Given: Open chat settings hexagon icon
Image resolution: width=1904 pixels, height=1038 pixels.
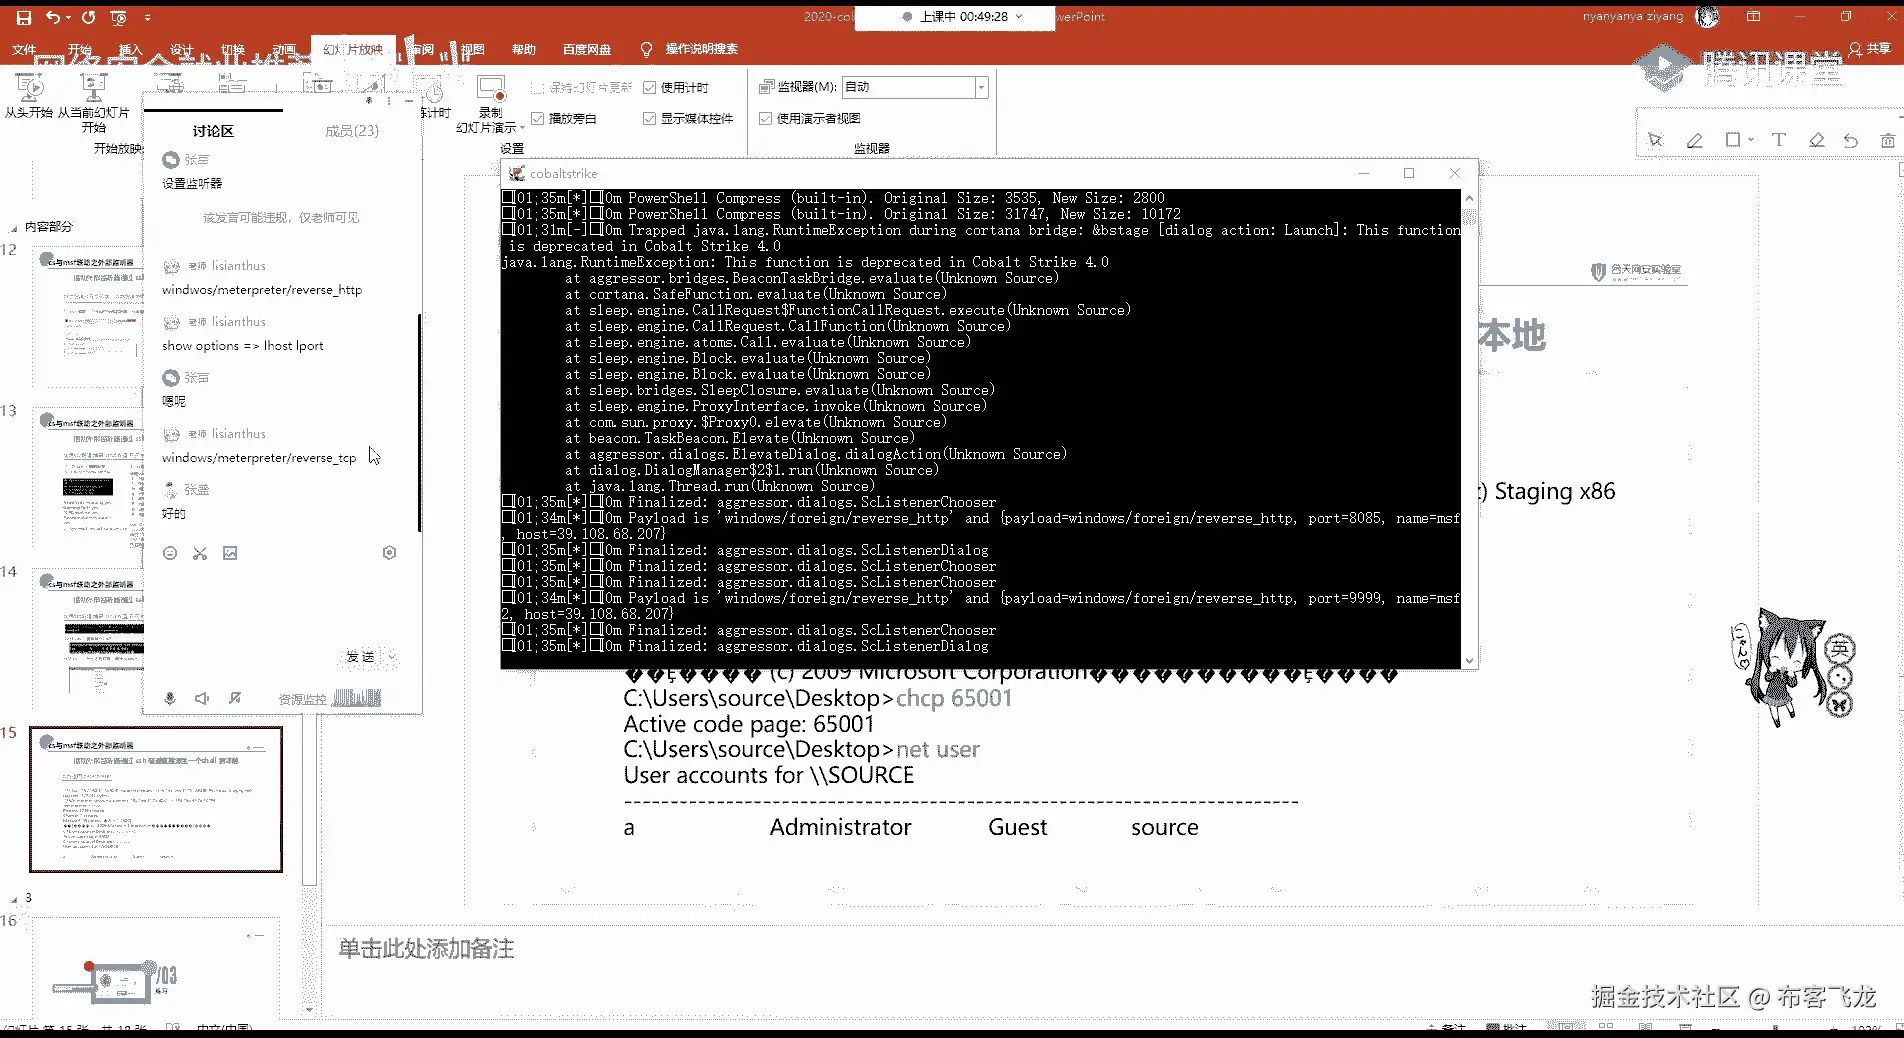Looking at the screenshot, I should click(x=390, y=553).
